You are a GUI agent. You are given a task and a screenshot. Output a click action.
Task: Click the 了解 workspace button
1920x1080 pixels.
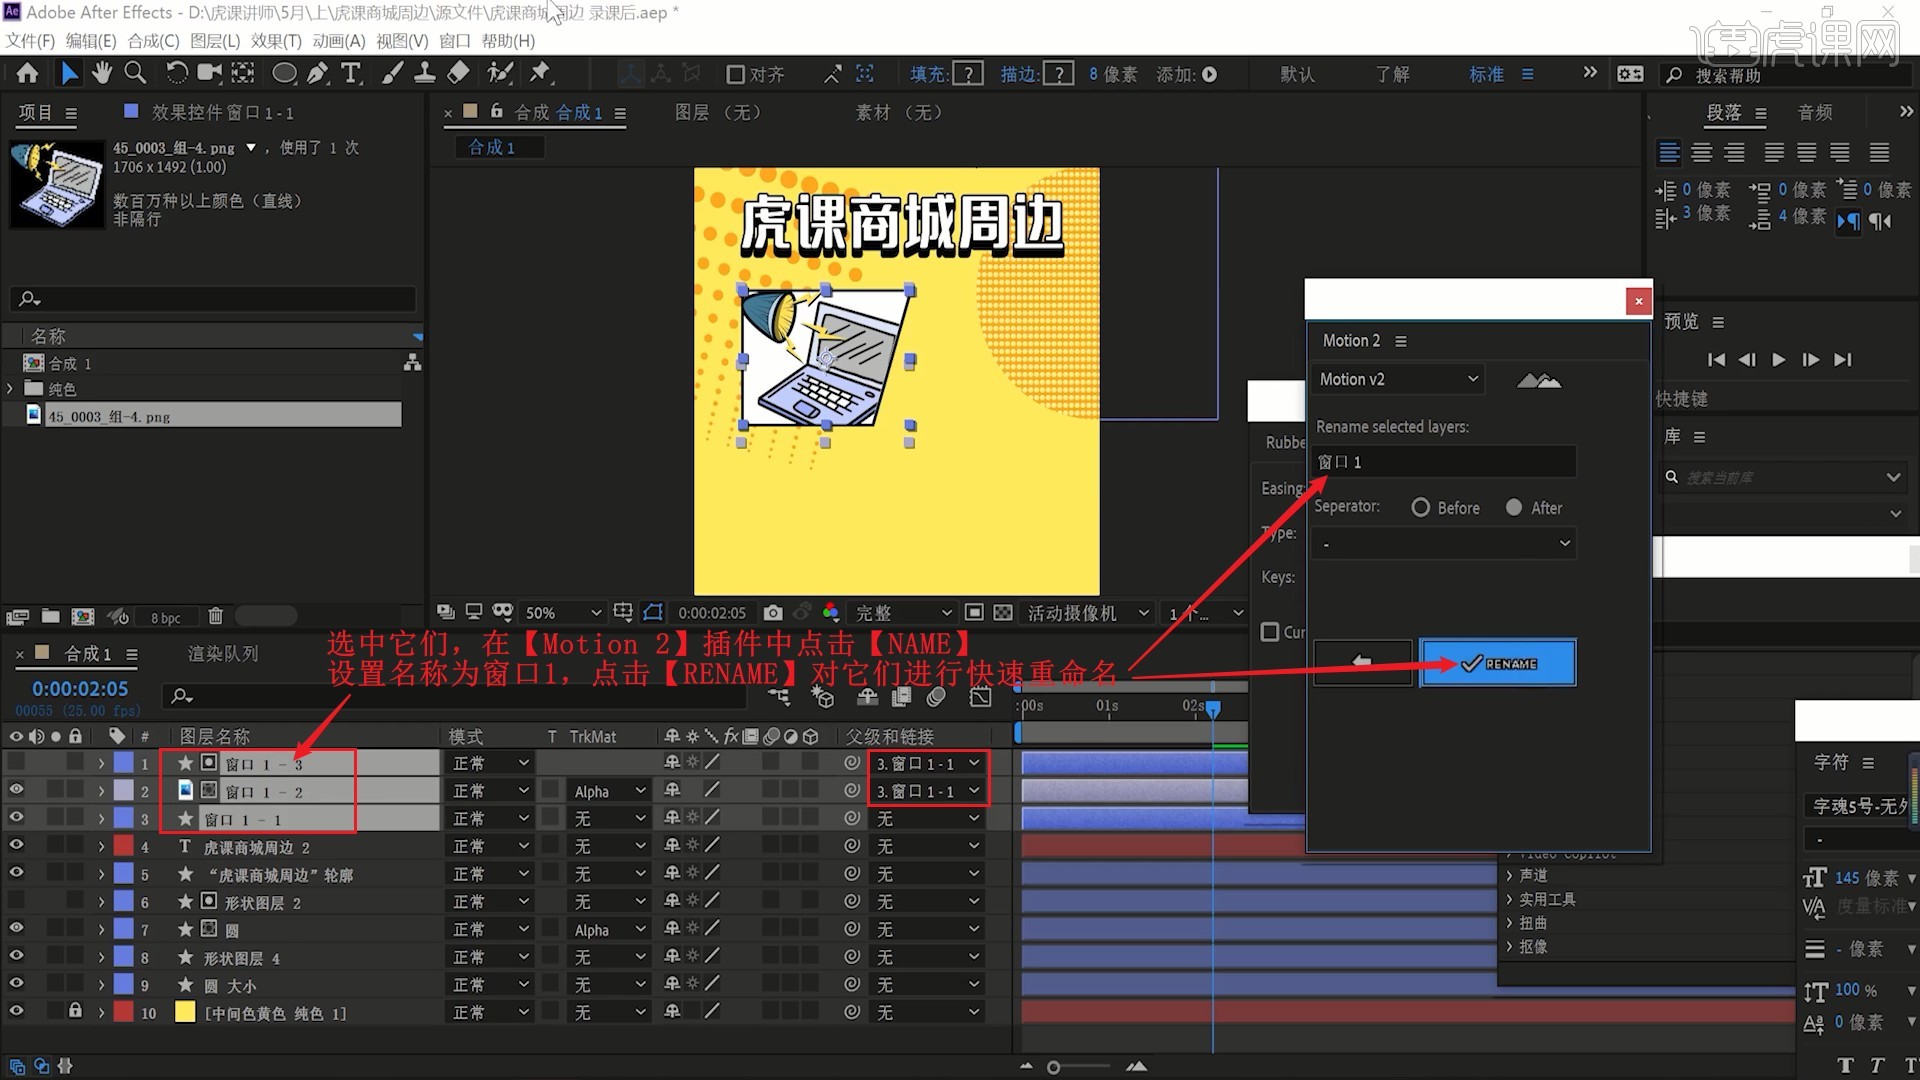[1392, 74]
